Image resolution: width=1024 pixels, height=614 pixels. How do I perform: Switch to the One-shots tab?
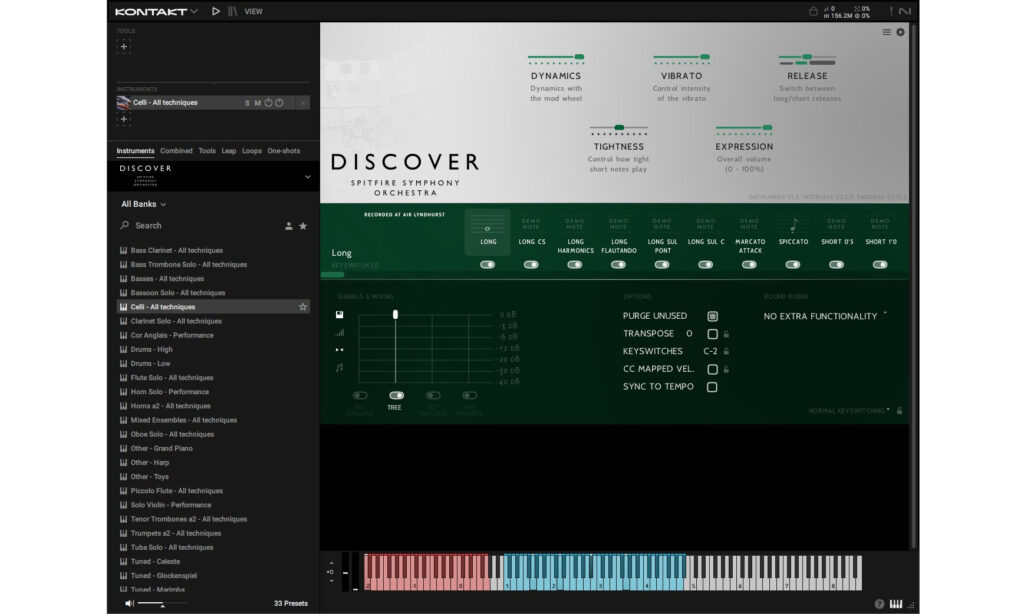point(283,151)
